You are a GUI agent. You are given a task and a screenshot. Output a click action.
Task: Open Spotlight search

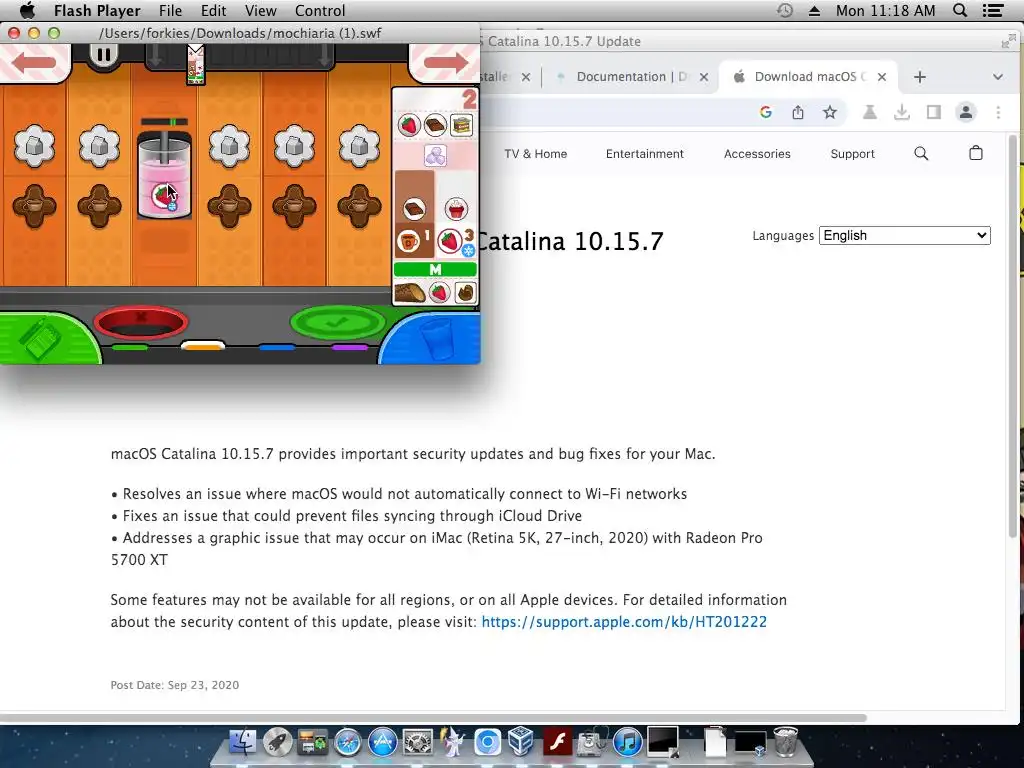coord(960,10)
